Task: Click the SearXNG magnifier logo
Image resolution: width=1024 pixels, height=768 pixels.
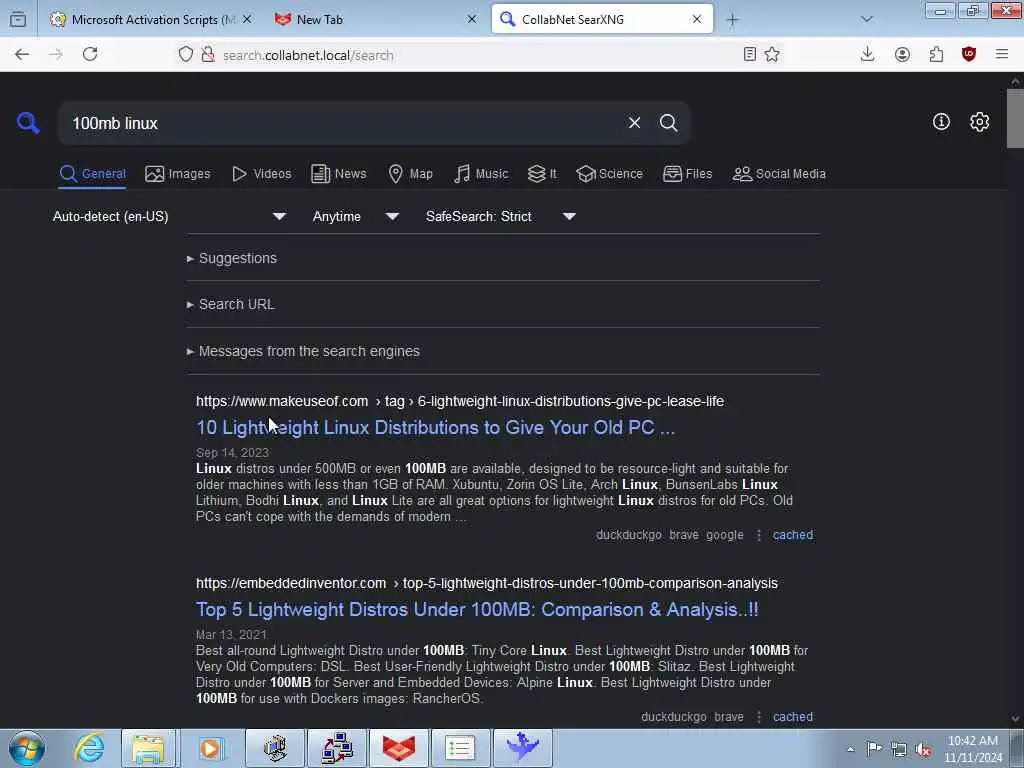Action: pos(28,122)
